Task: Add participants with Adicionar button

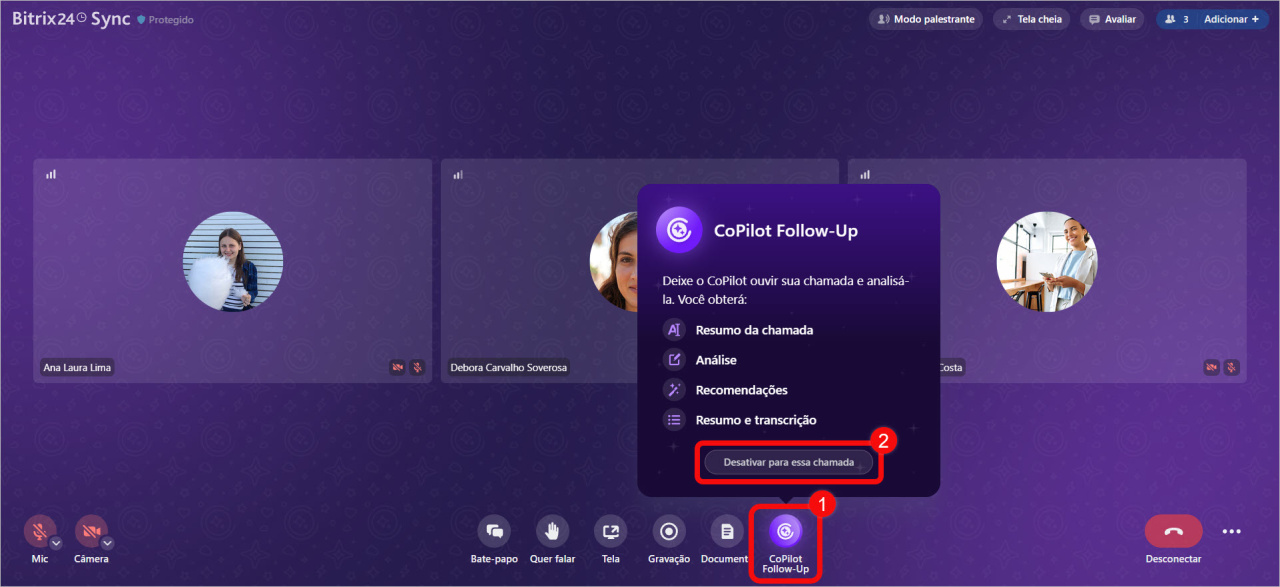Action: 1231,19
